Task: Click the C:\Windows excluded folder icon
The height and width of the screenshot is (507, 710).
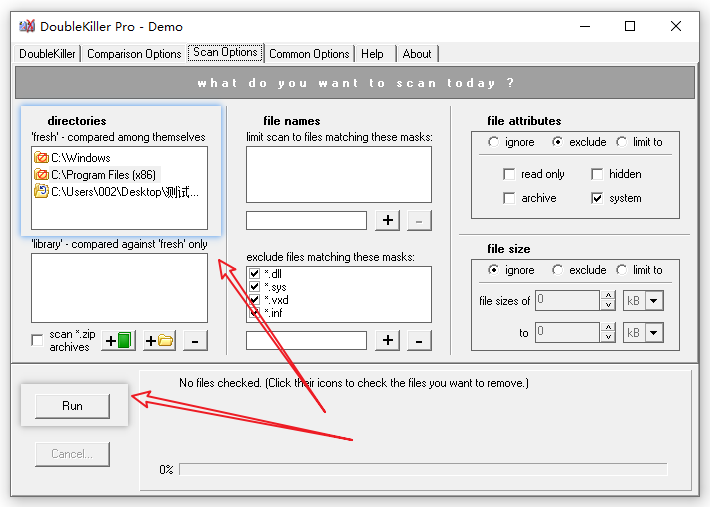Action: (x=41, y=158)
